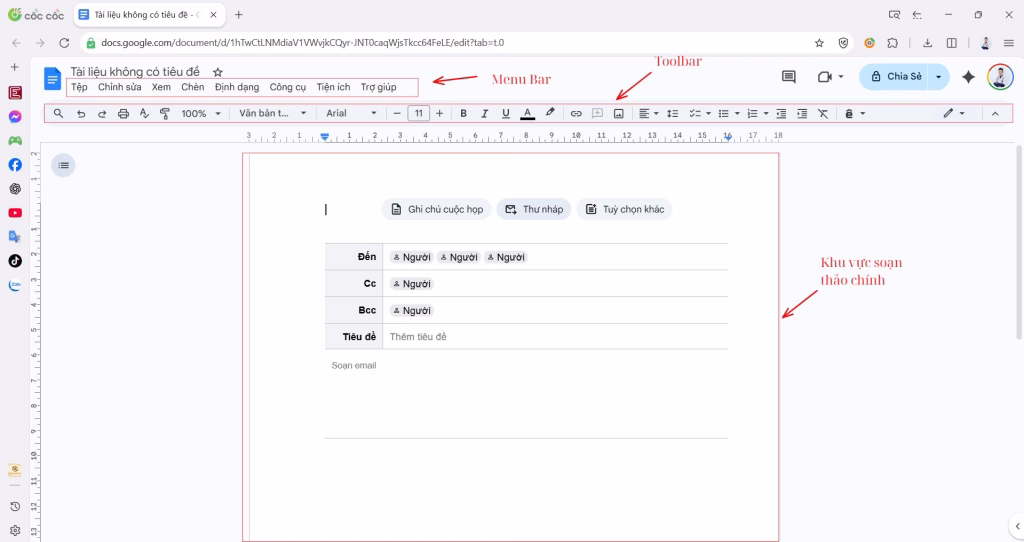Redo the last action

point(102,114)
